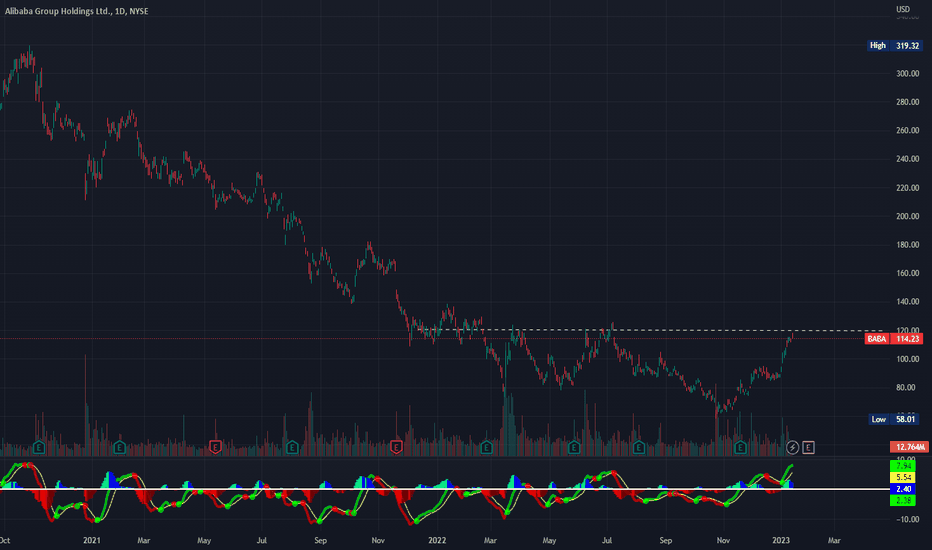Click the lightning bolt latest-news icon
This screenshot has width=932, height=550.
point(792,447)
